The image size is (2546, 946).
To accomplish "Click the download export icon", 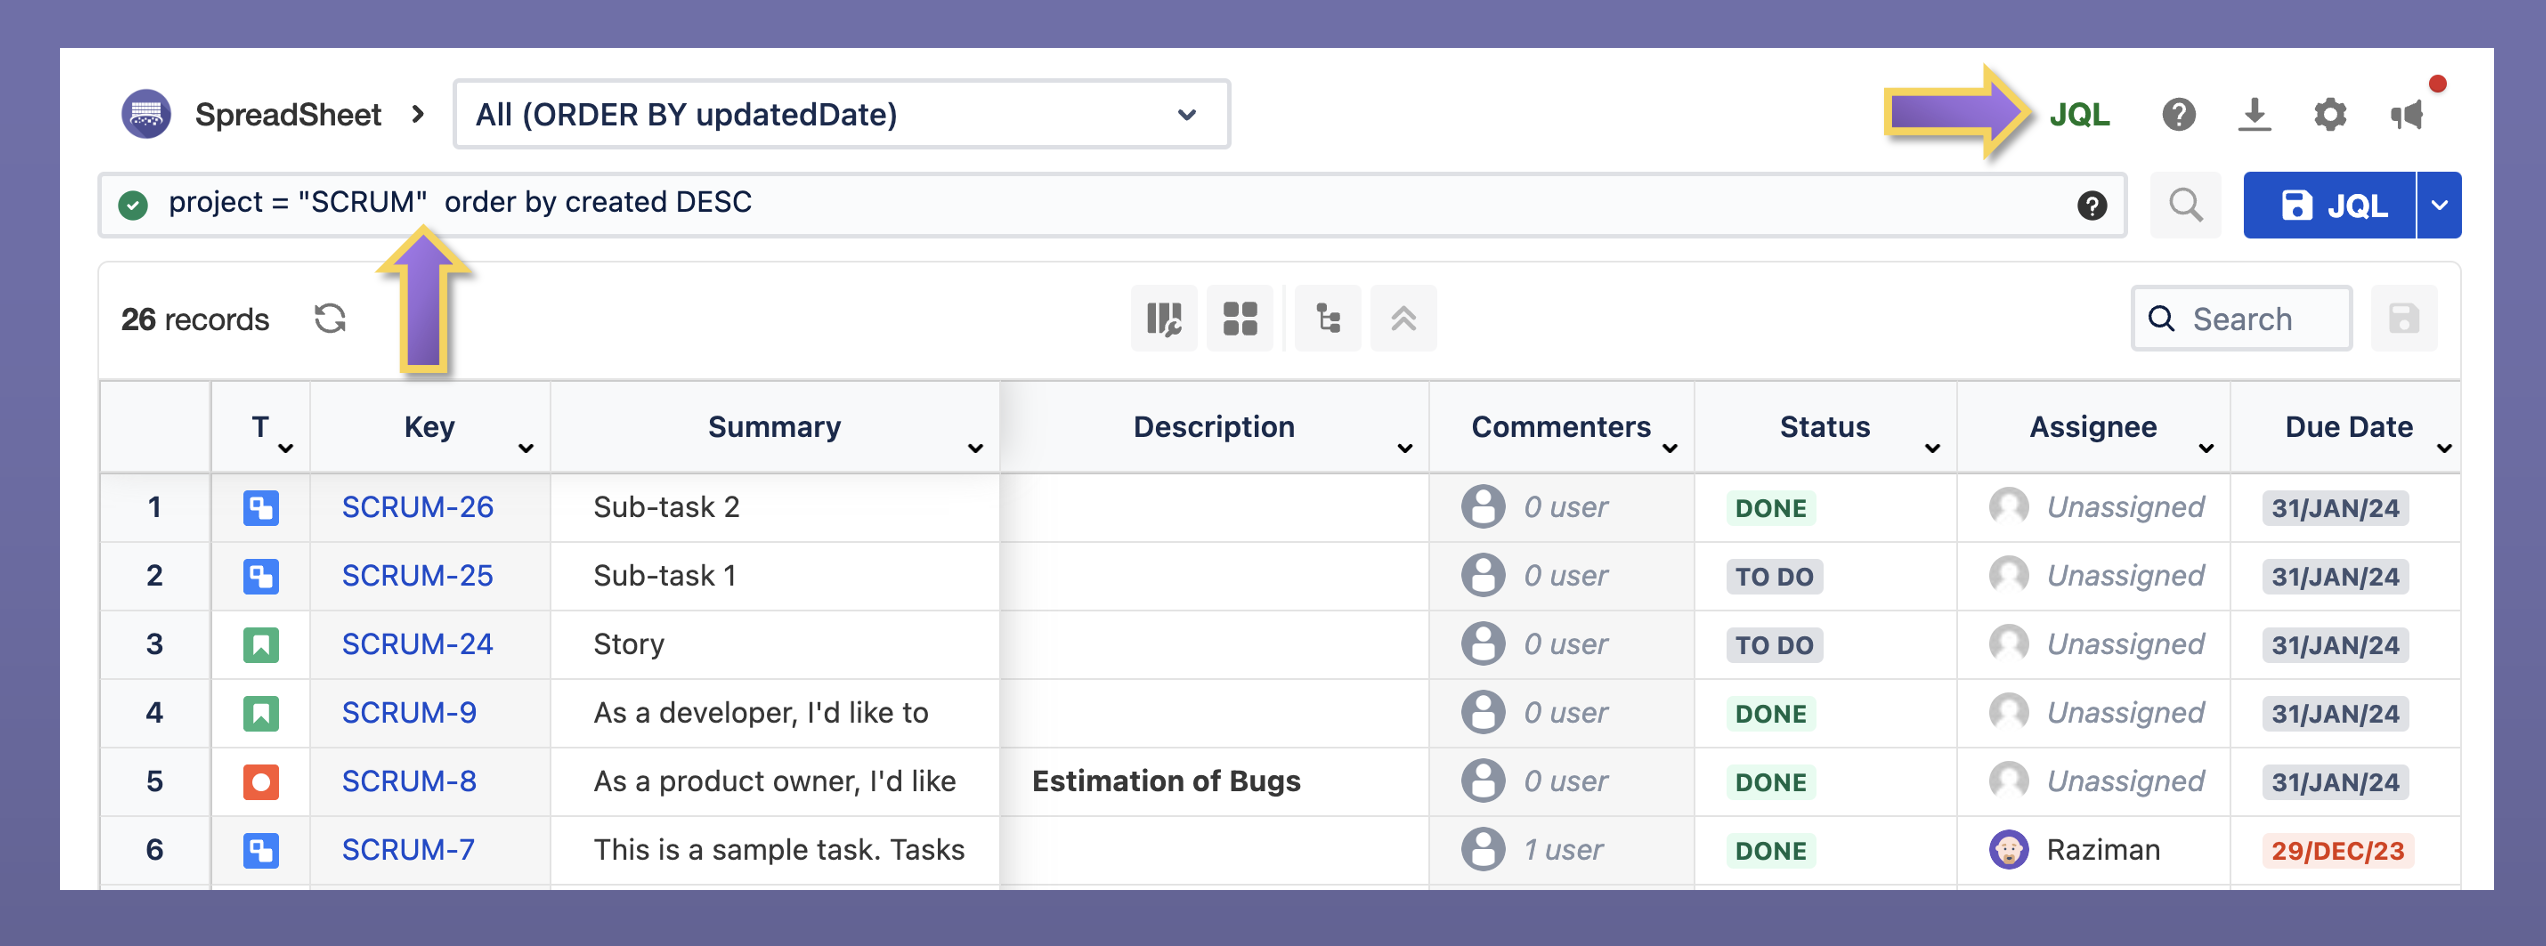I will [2254, 115].
